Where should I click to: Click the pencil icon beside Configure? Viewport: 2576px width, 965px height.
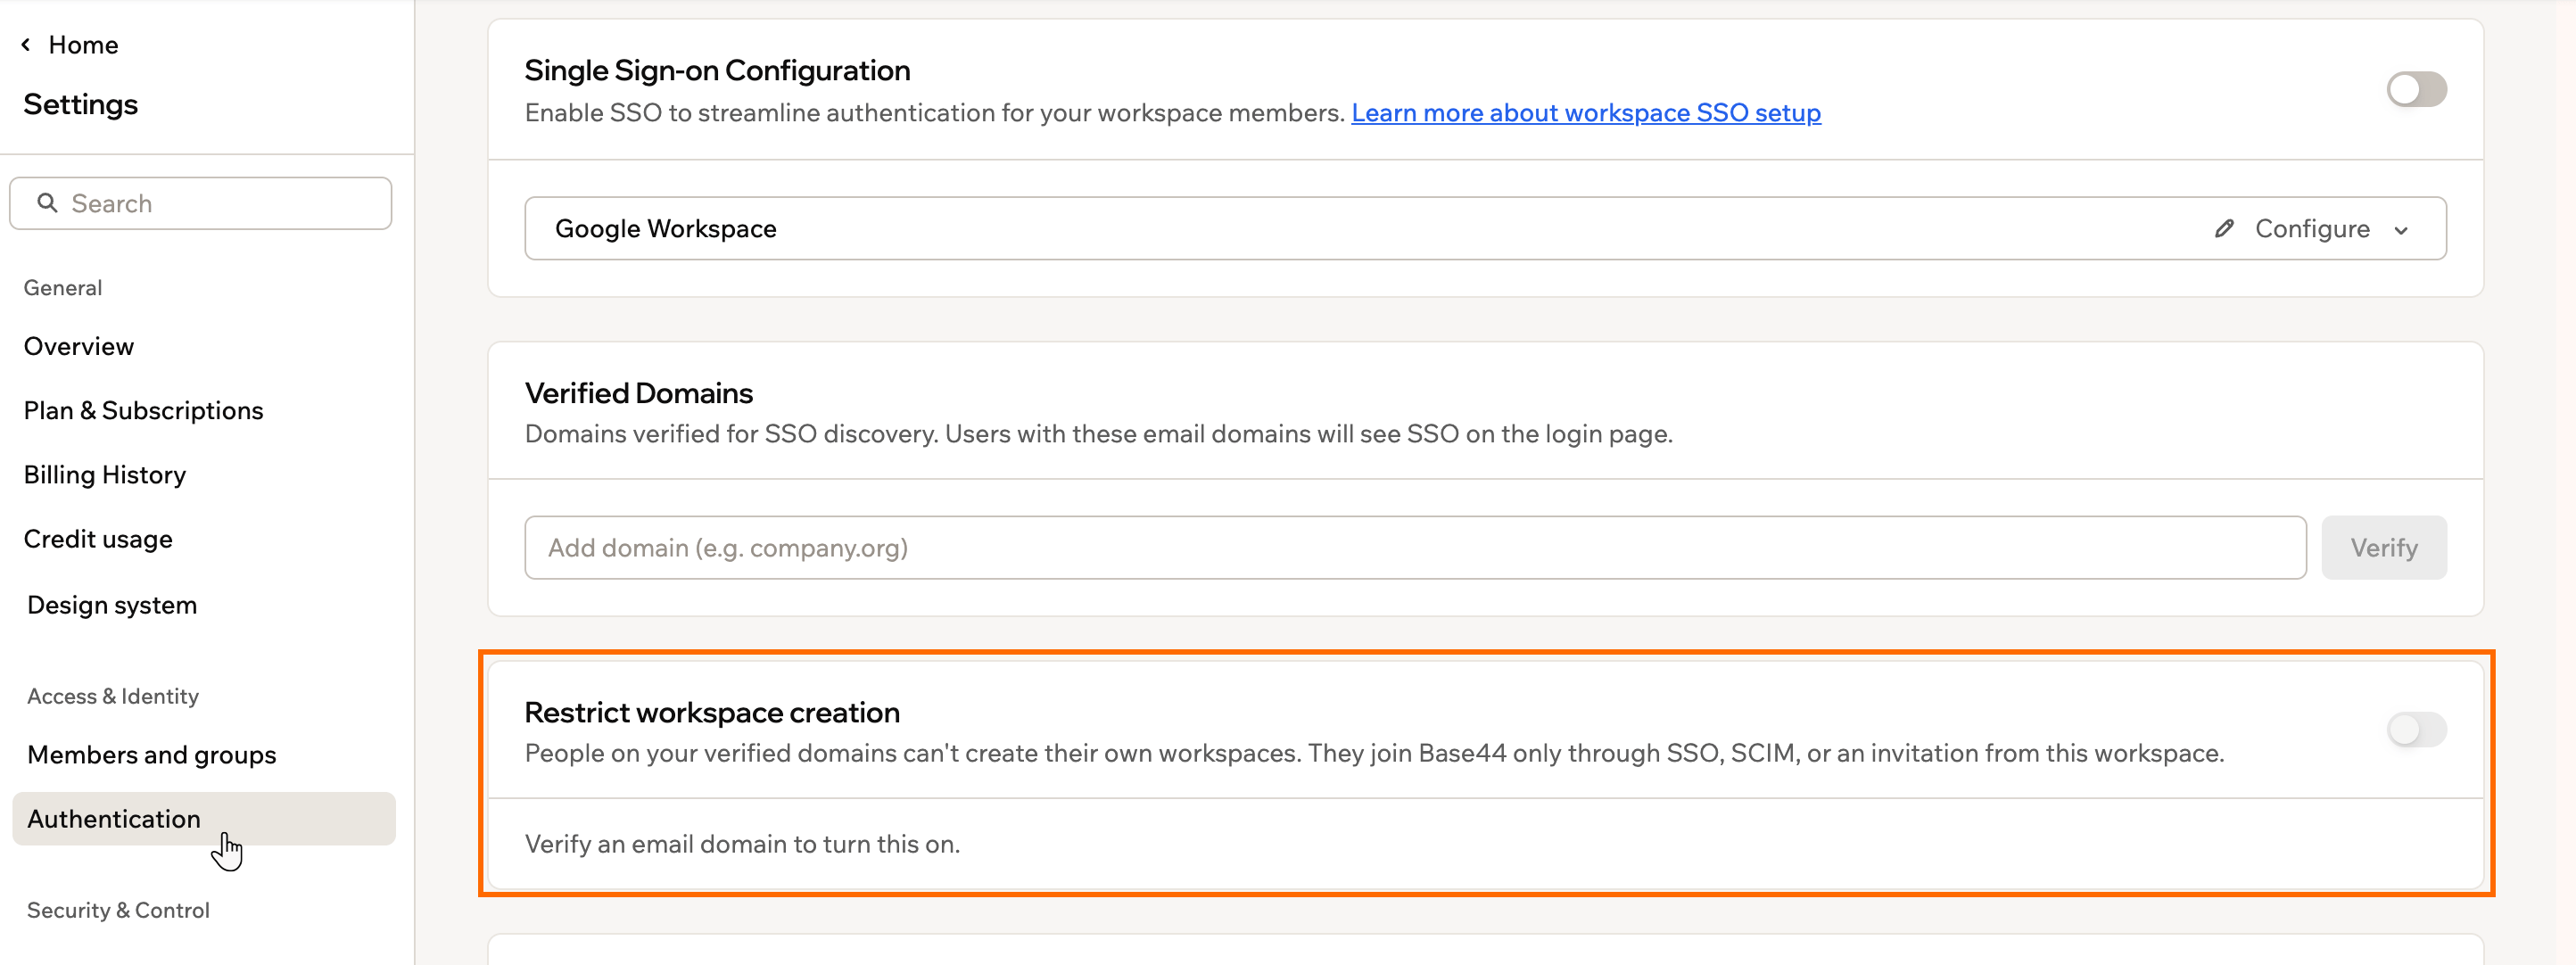[x=2223, y=228]
